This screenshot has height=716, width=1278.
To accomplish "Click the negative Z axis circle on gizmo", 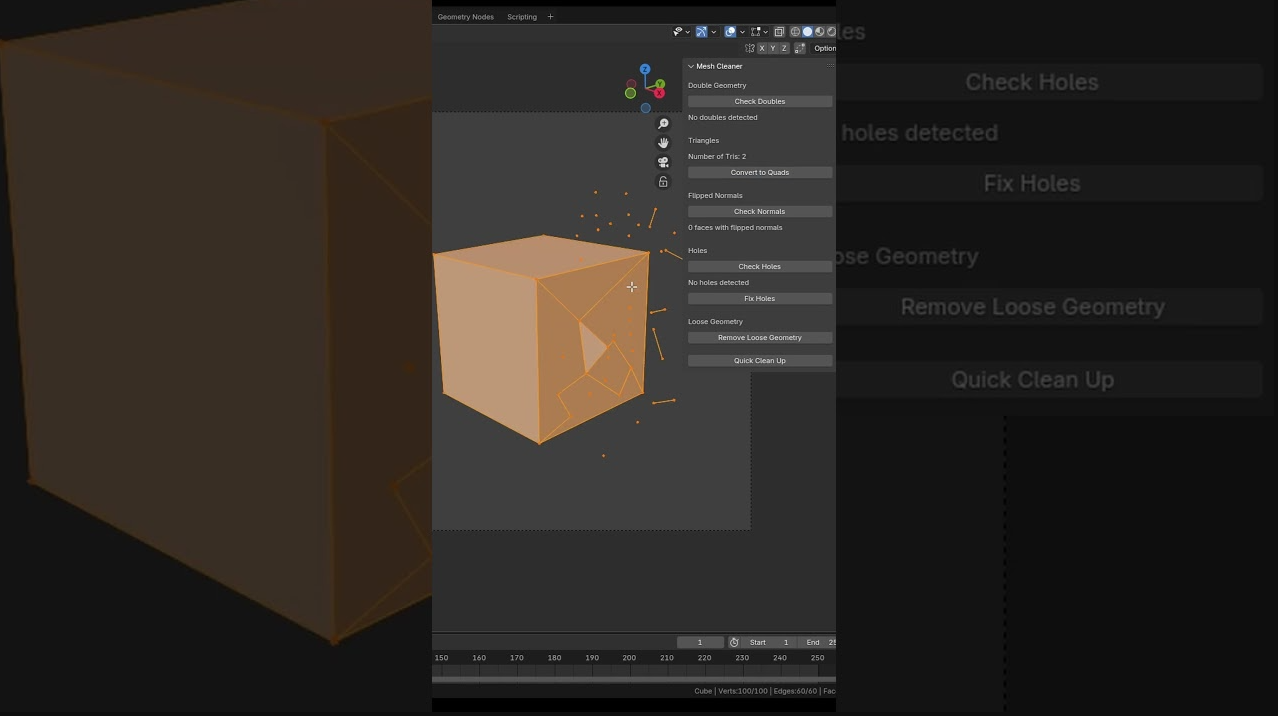I will 645,108.
